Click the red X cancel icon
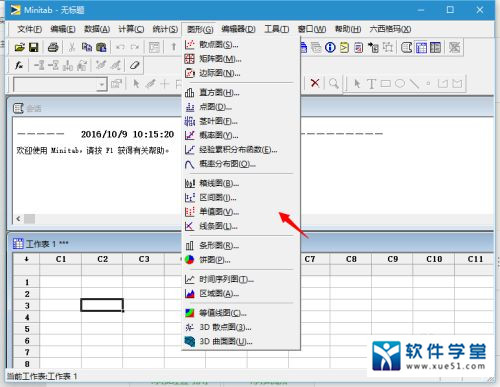 [x=315, y=83]
